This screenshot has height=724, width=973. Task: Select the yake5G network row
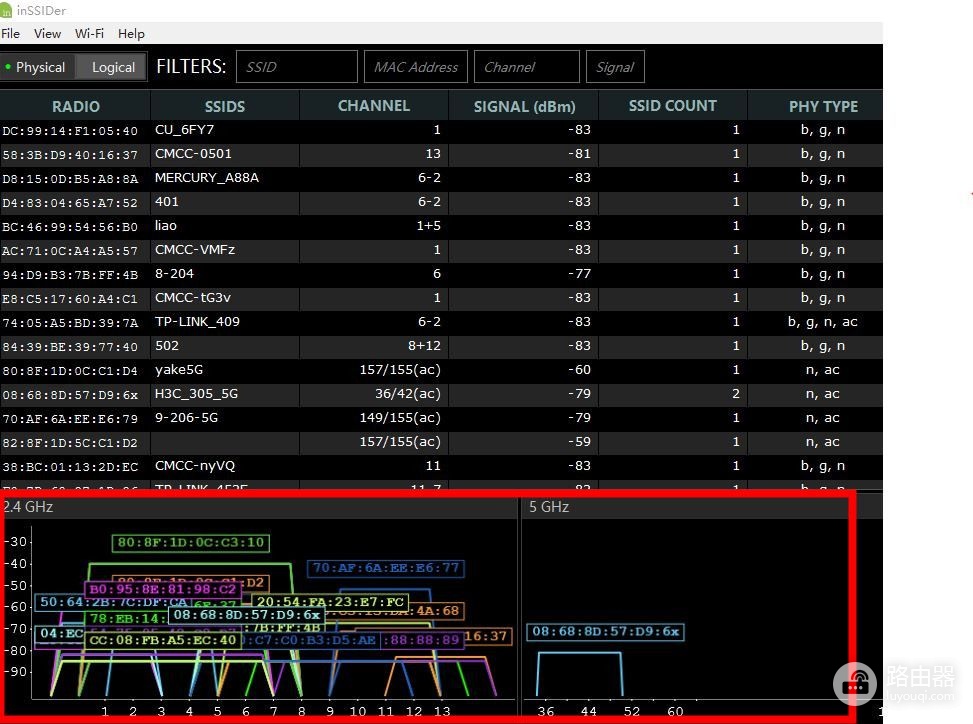[441, 370]
